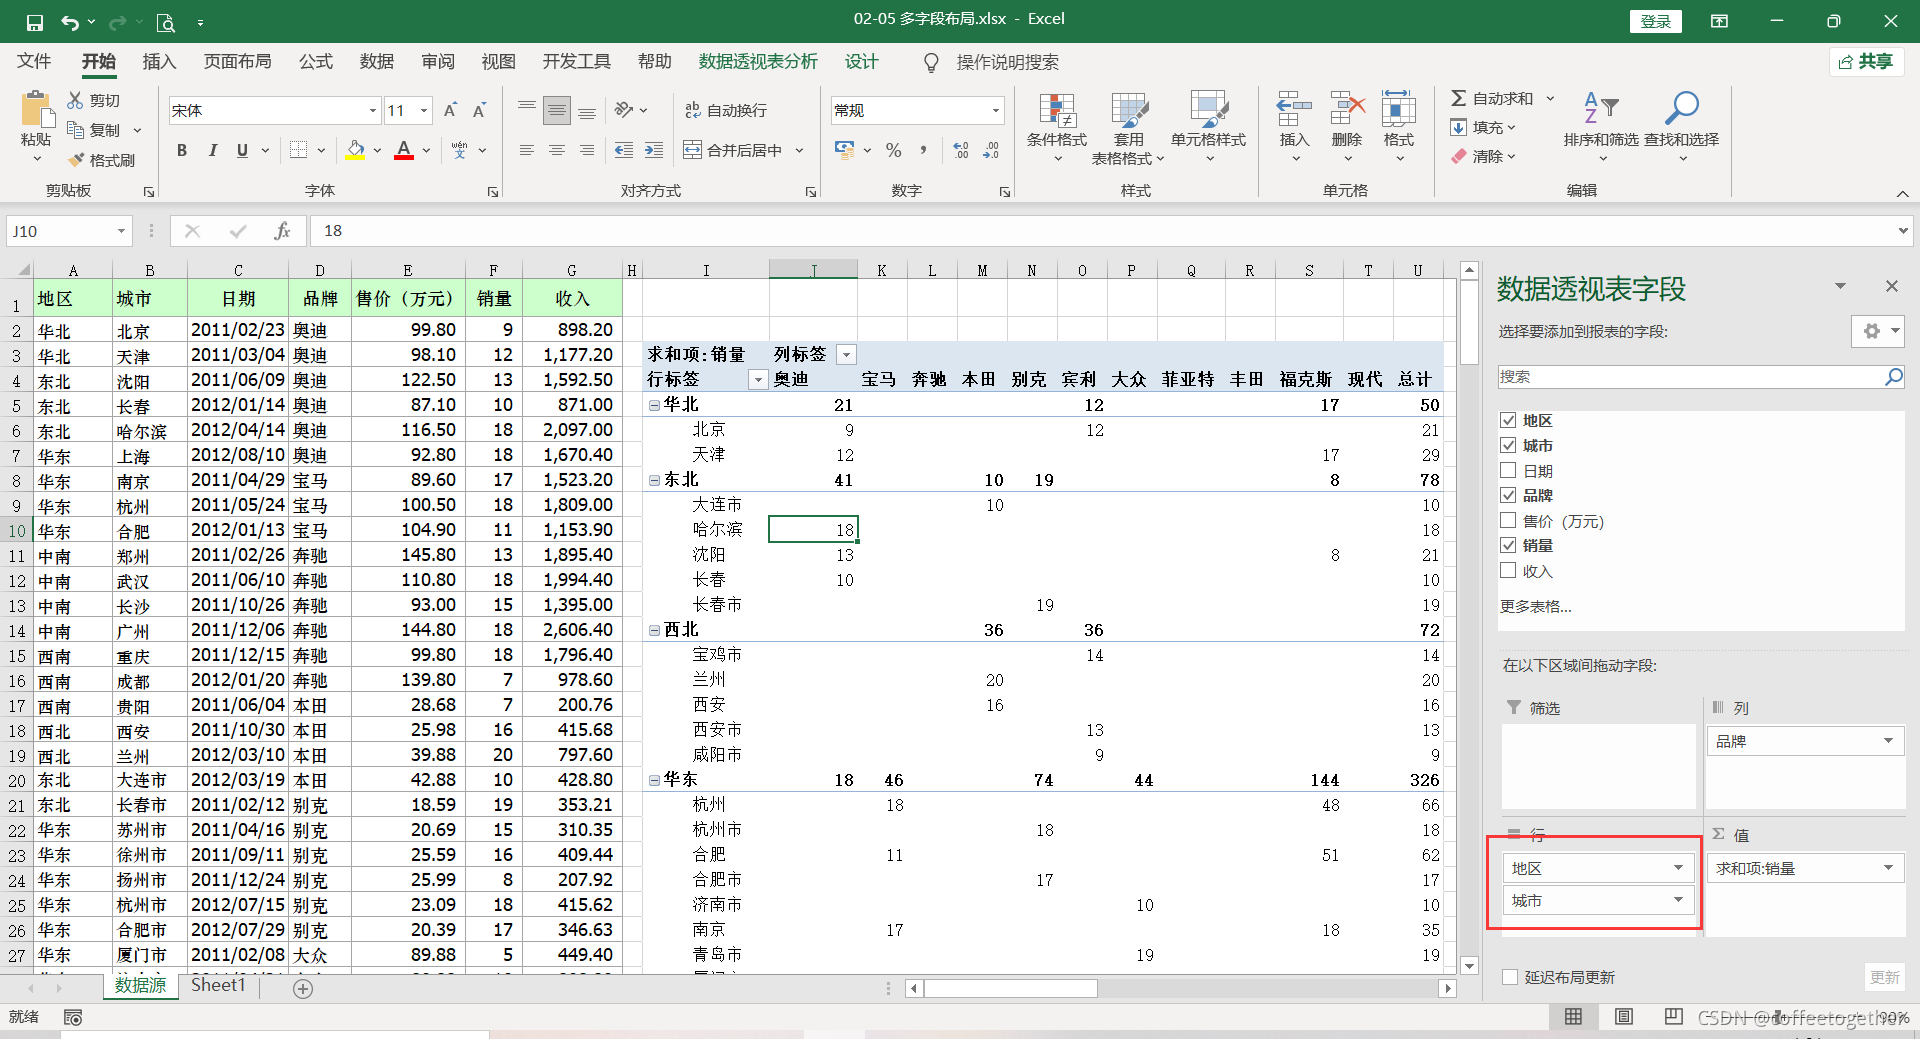Open the font size dropdown
1920x1039 pixels.
click(424, 110)
